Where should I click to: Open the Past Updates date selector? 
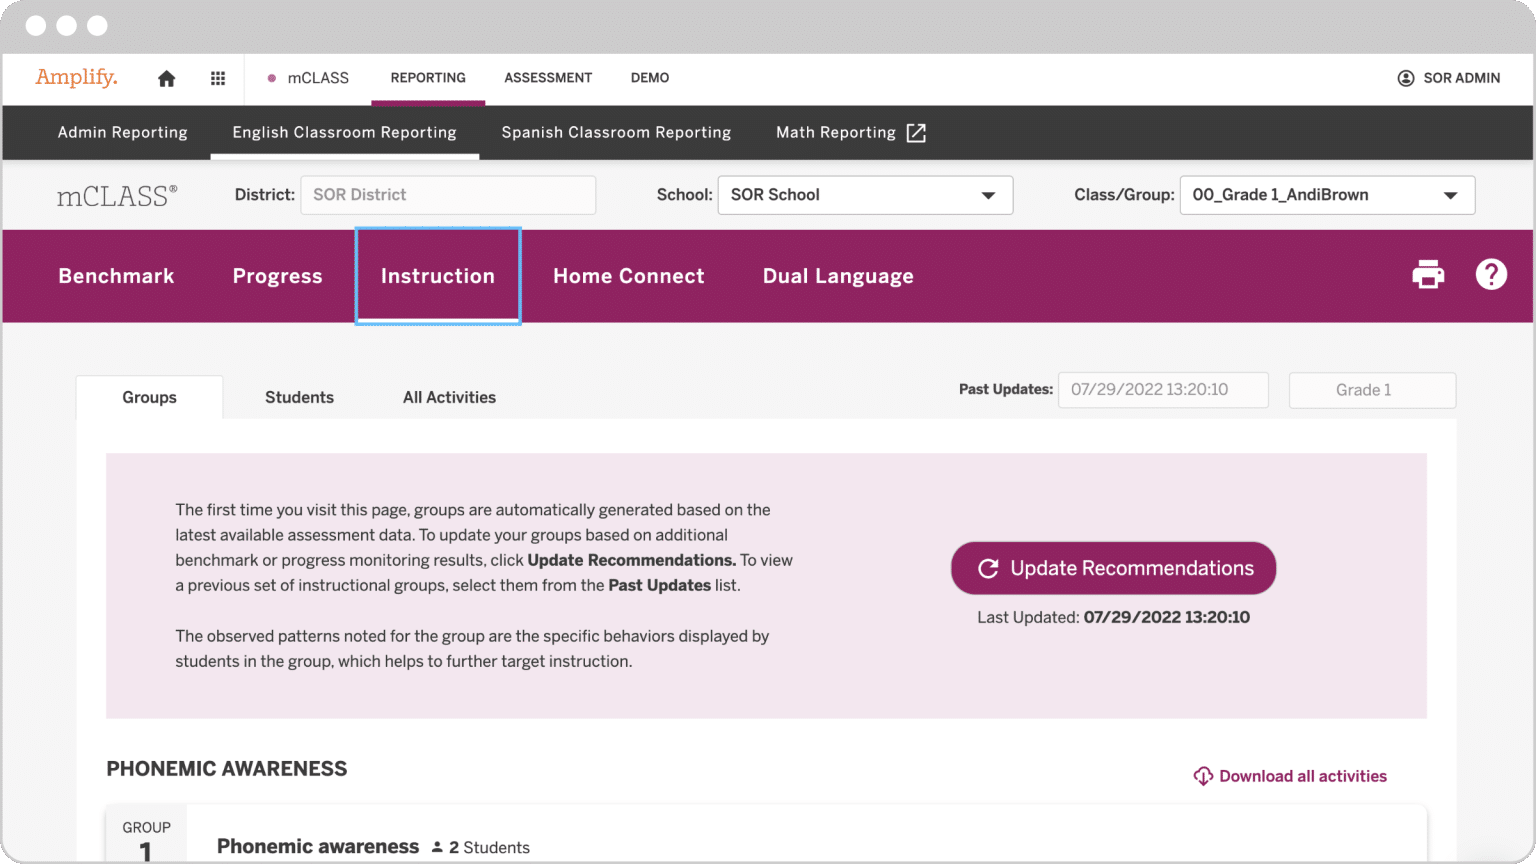click(1162, 390)
